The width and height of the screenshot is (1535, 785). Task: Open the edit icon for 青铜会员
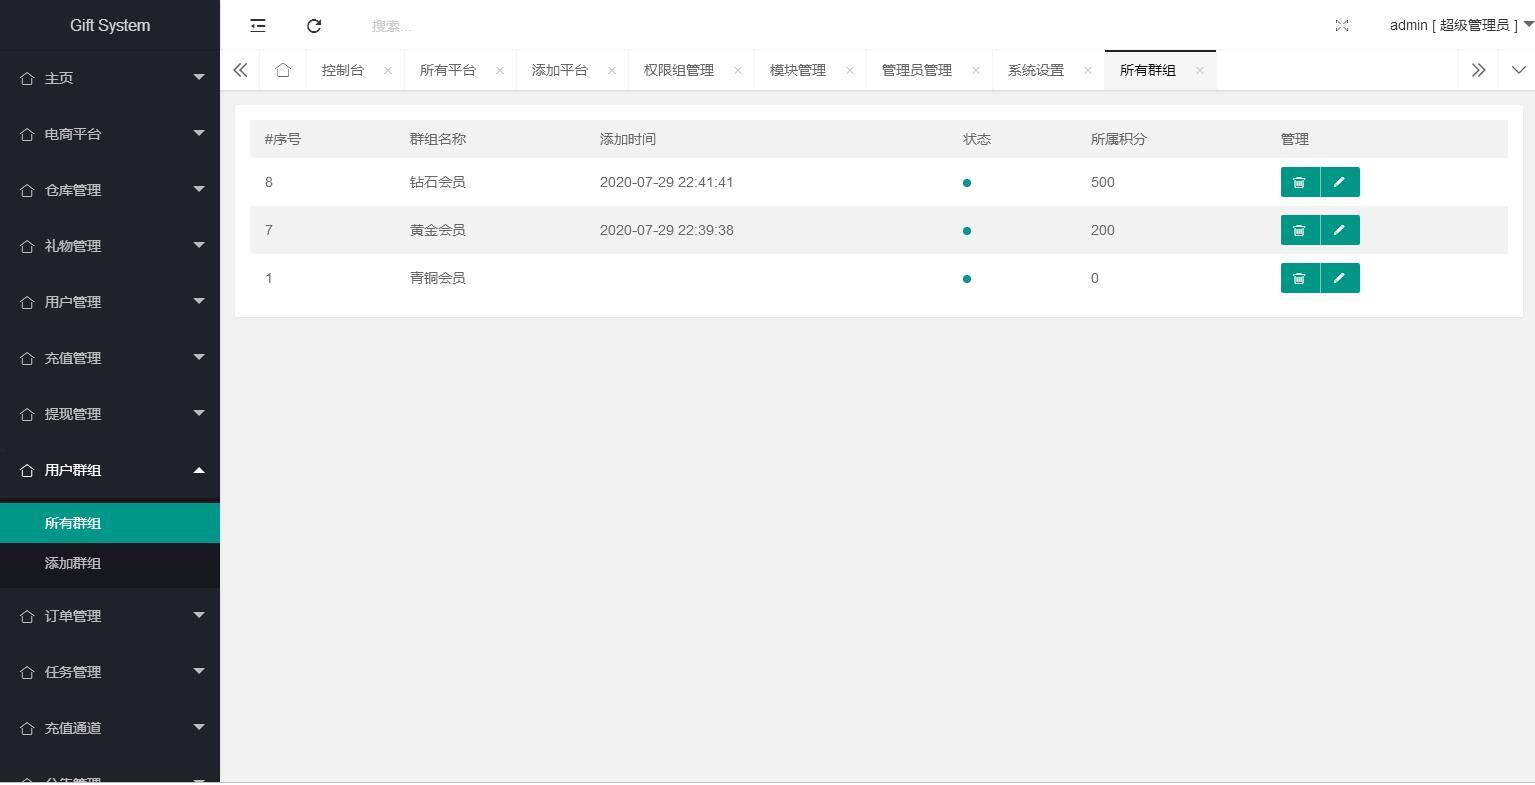pyautogui.click(x=1340, y=278)
